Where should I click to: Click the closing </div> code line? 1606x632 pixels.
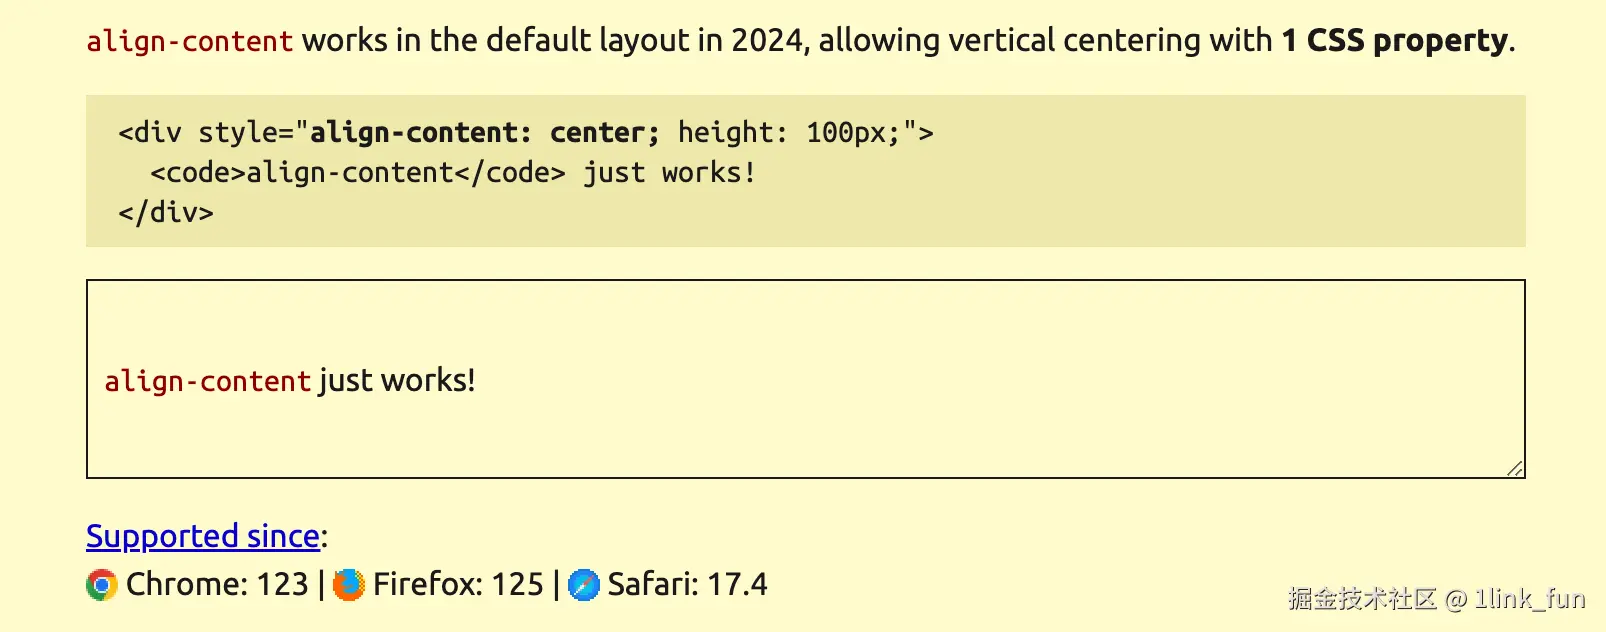(166, 212)
